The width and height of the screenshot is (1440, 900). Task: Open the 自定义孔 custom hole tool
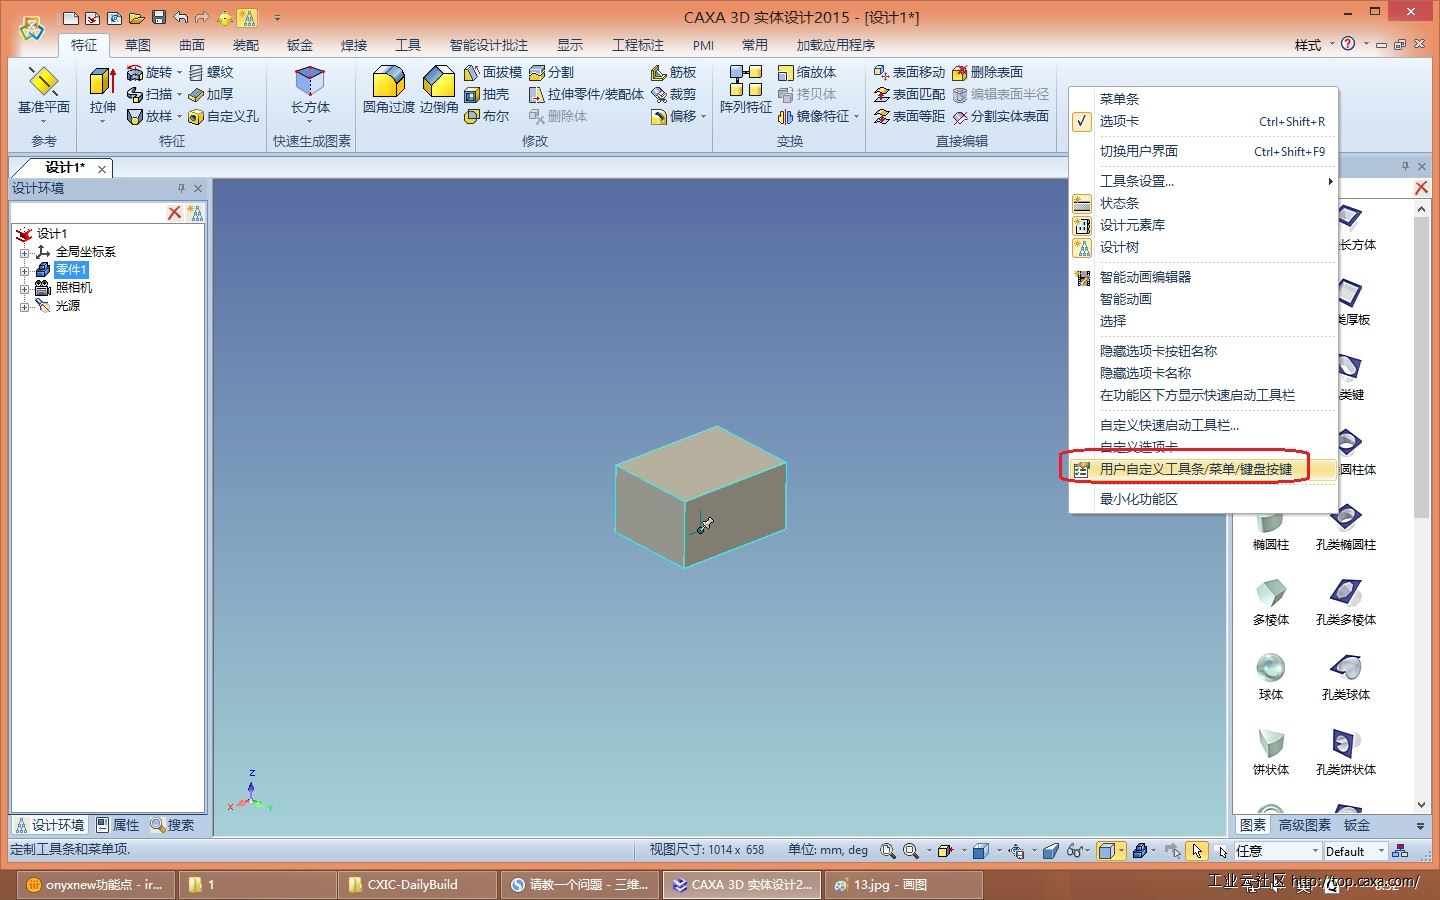pos(223,116)
